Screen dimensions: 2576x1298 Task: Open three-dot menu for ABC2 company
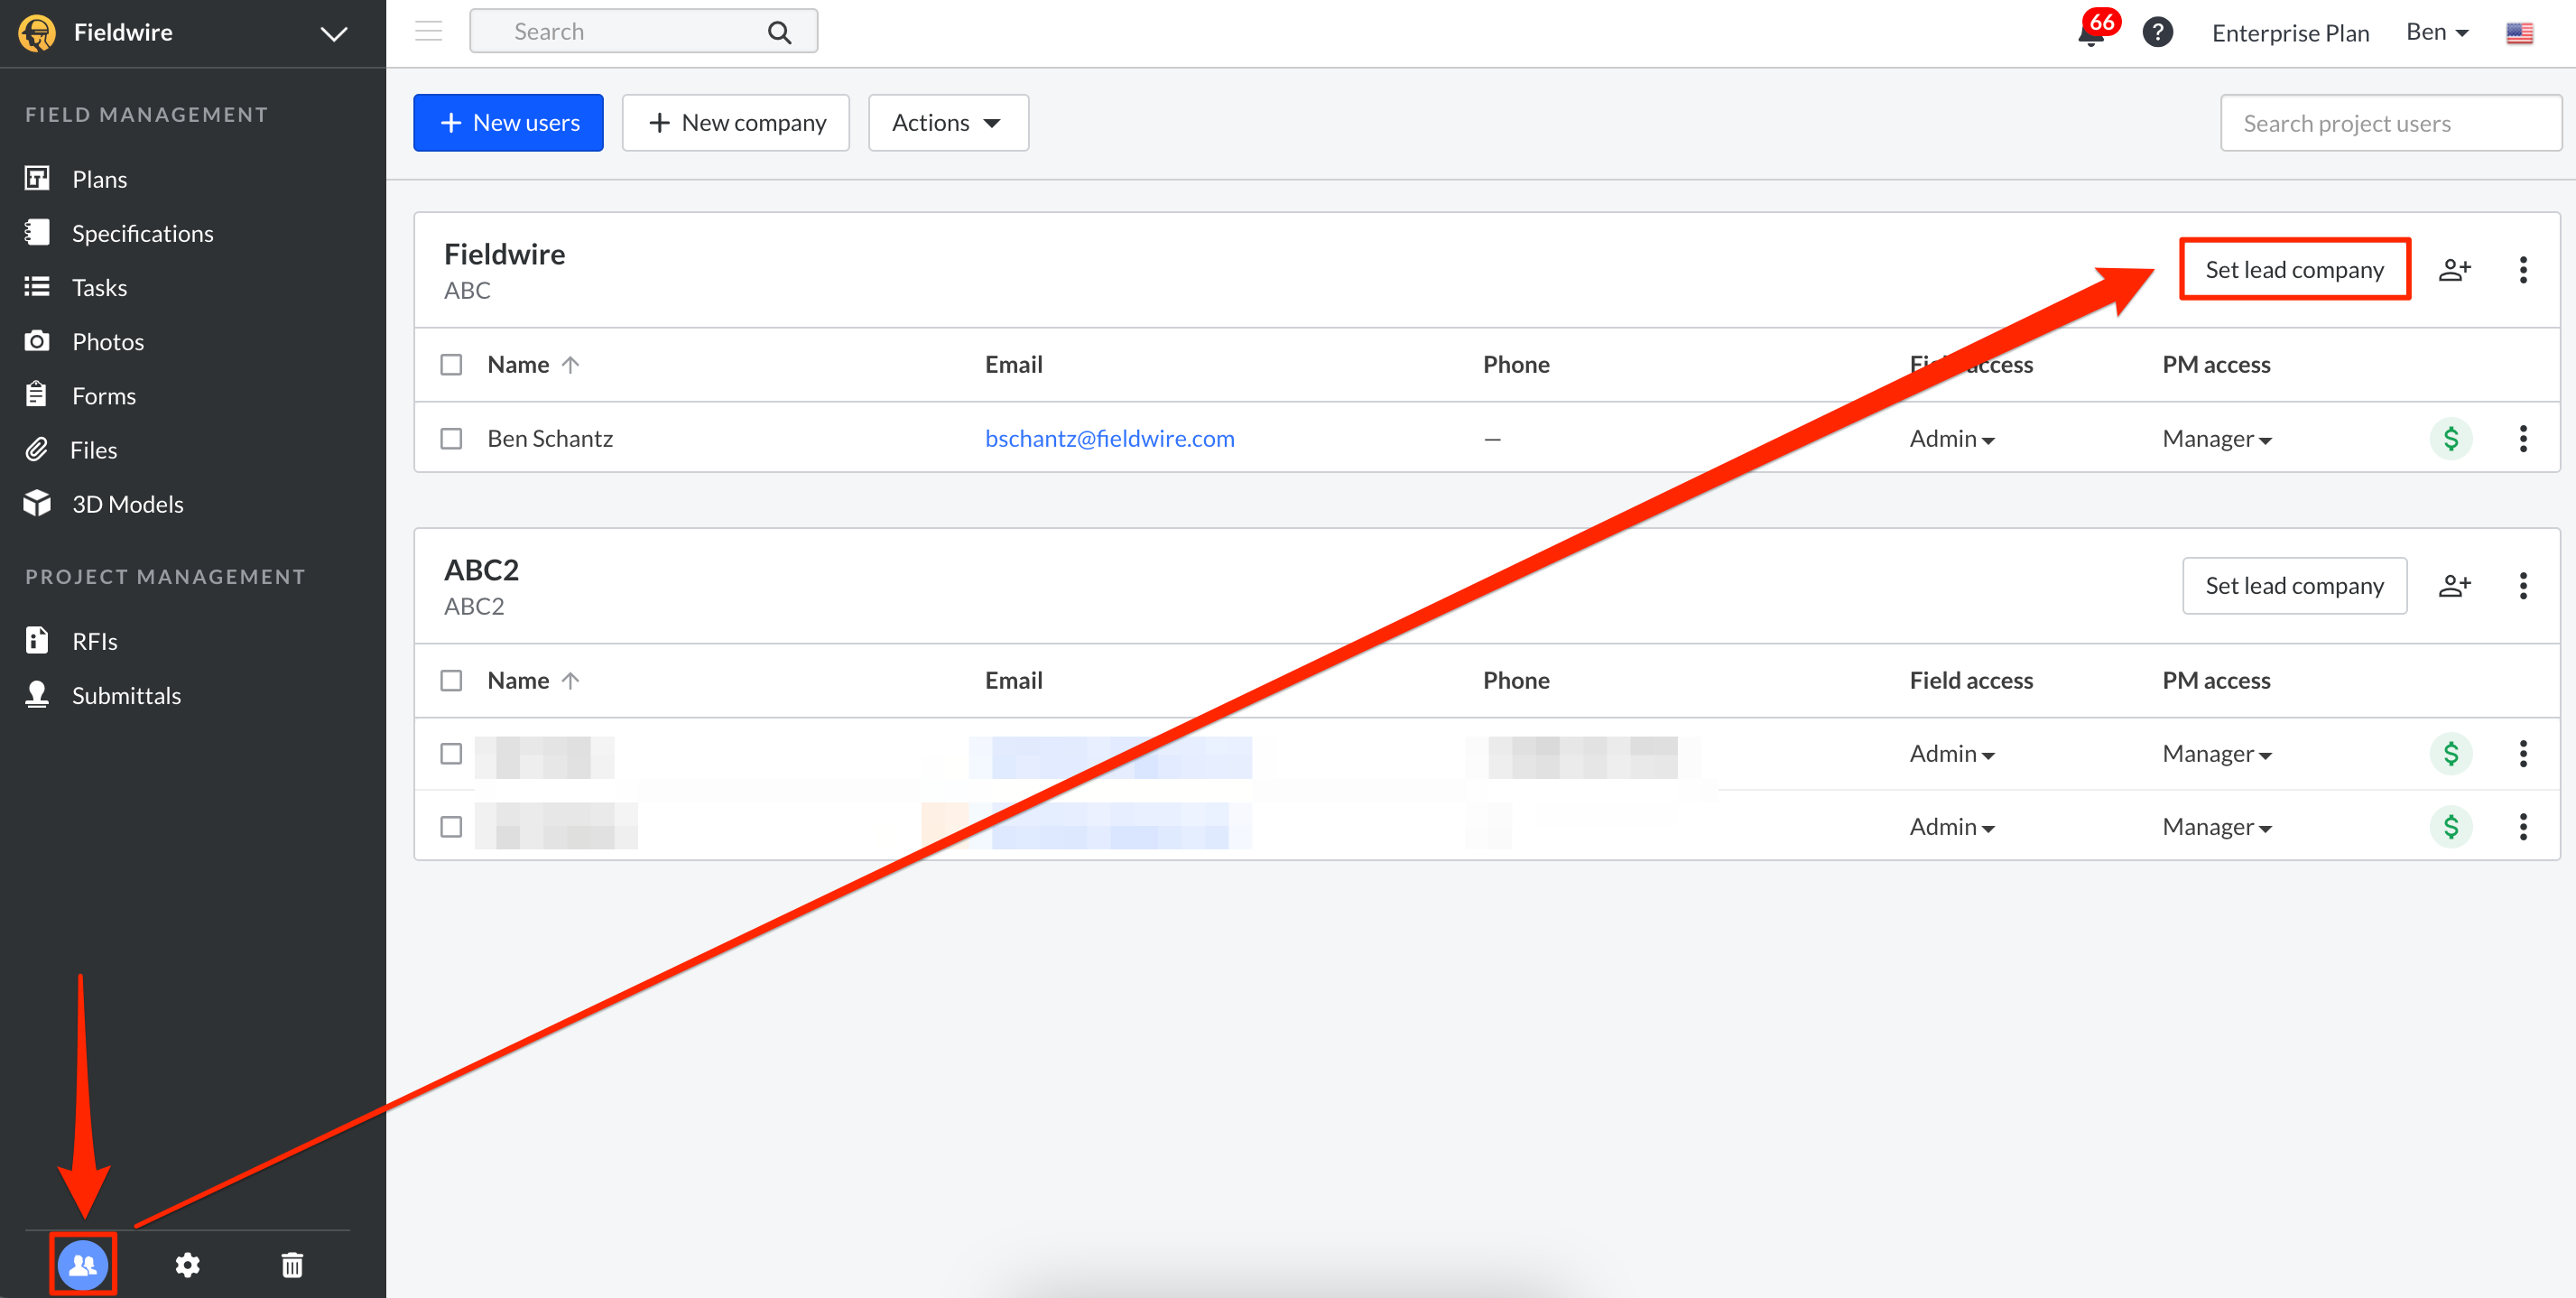coord(2522,586)
